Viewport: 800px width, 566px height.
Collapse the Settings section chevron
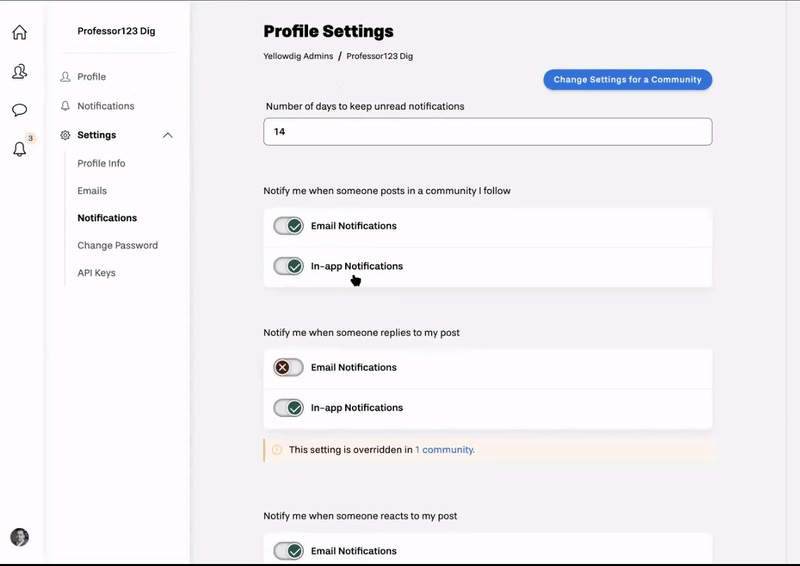click(167, 135)
